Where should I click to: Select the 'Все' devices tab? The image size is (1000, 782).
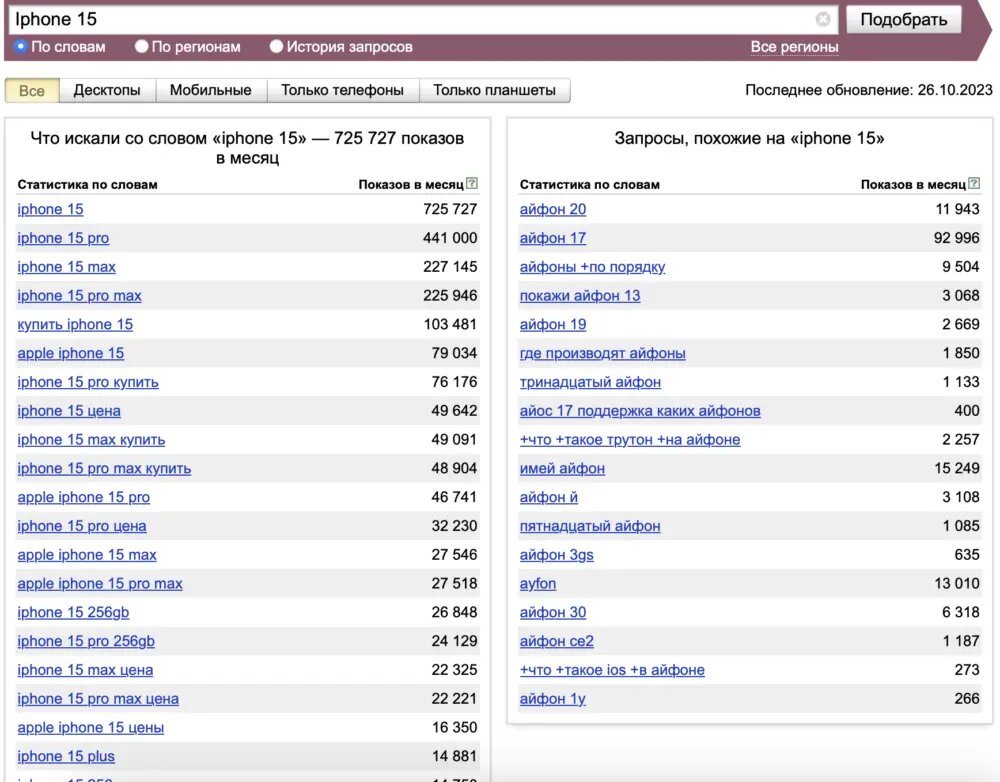[x=32, y=91]
